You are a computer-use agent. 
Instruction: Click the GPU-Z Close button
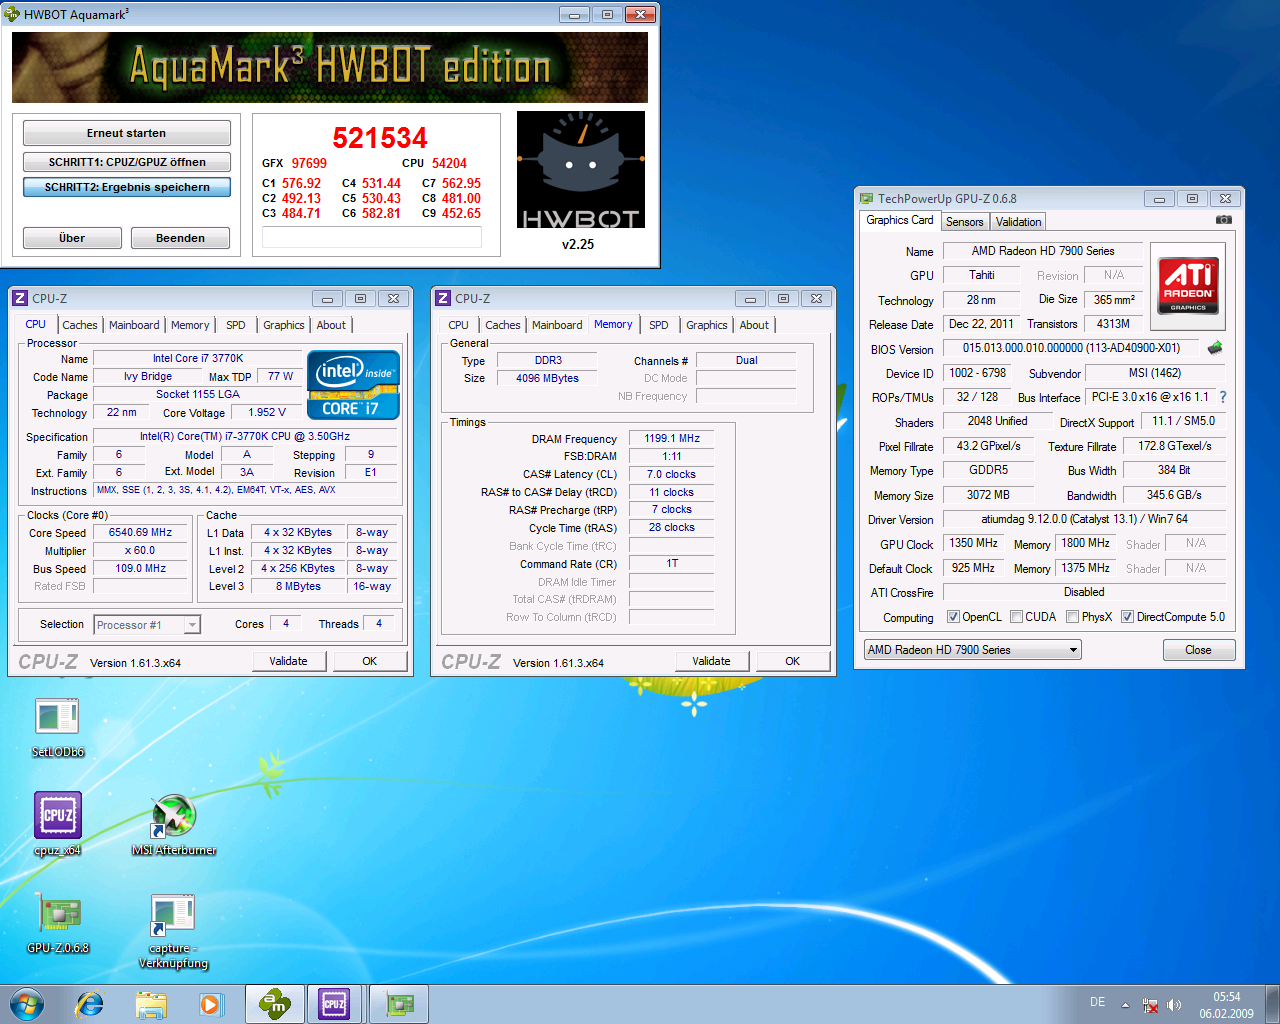(x=1199, y=650)
